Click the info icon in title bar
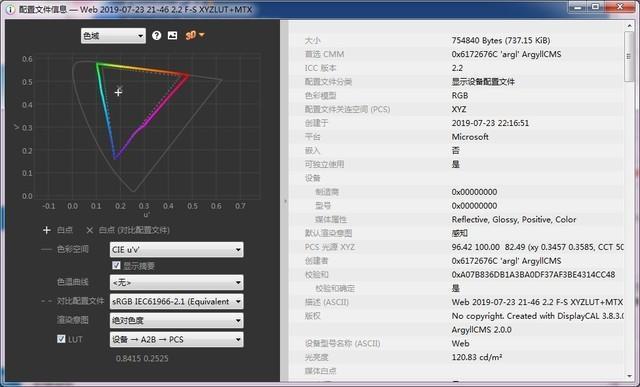 point(11,9)
